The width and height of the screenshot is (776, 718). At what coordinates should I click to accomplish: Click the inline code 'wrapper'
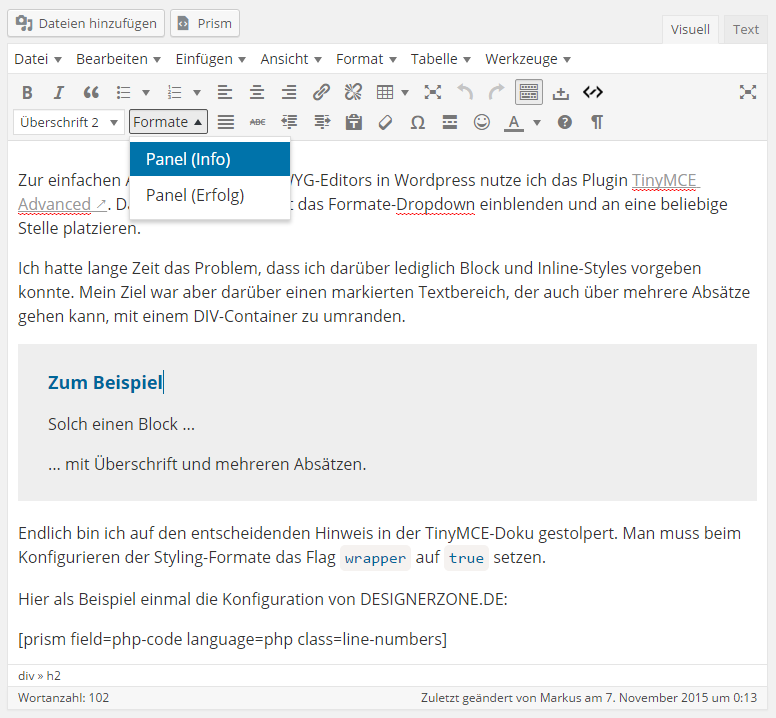pyautogui.click(x=375, y=558)
